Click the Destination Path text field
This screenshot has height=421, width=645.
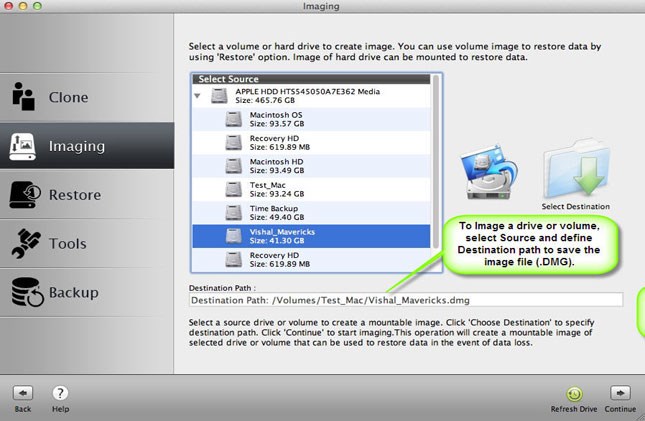[405, 299]
